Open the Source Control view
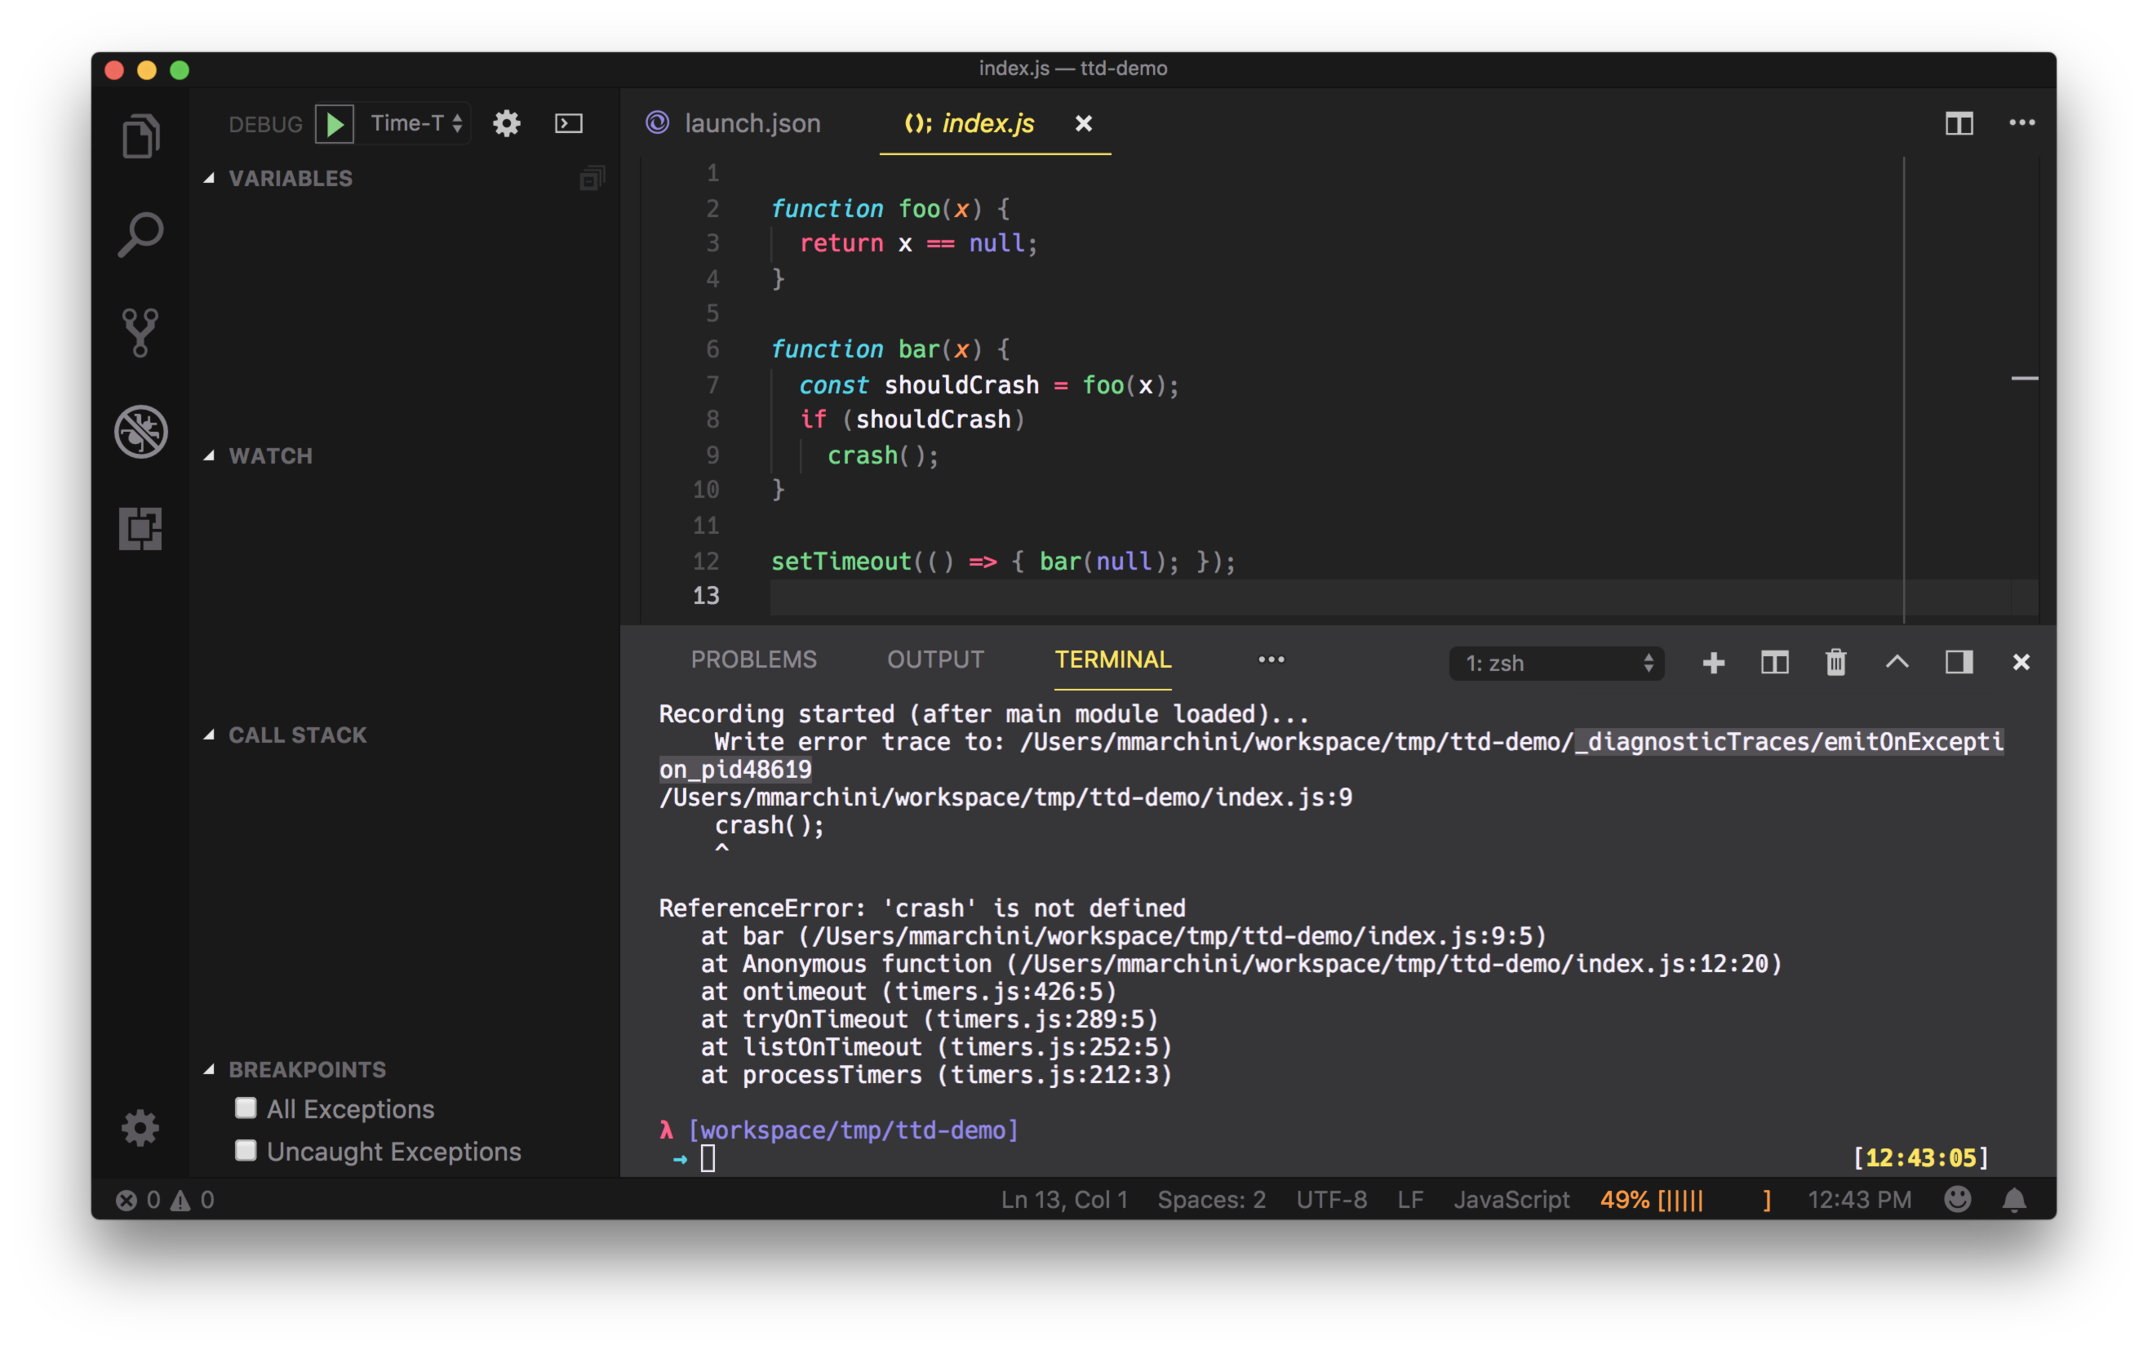This screenshot has width=2148, height=1350. point(140,332)
